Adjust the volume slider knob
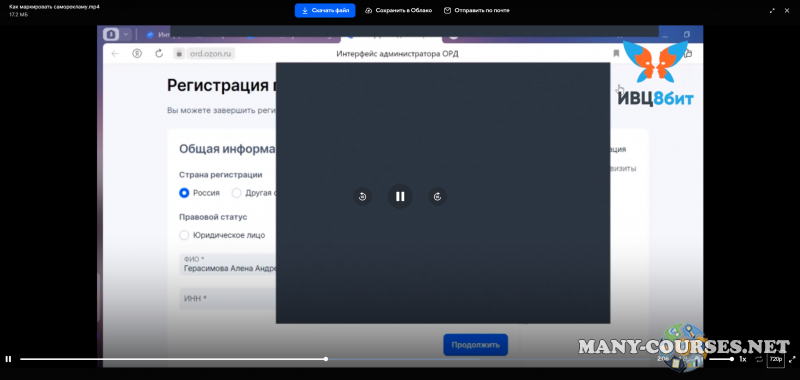800x380 pixels. (732, 359)
